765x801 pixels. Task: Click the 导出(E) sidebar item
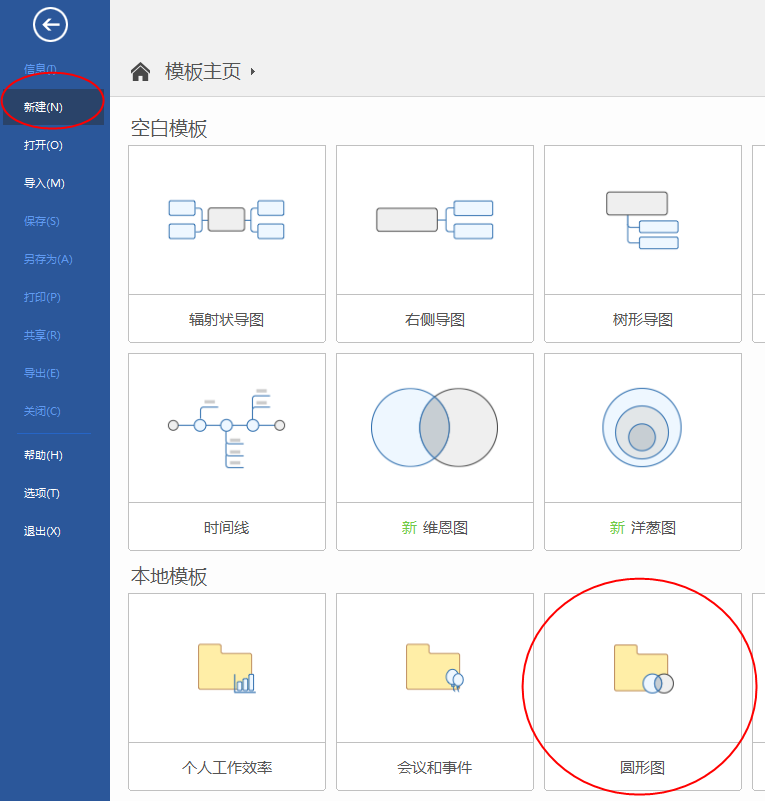click(42, 373)
